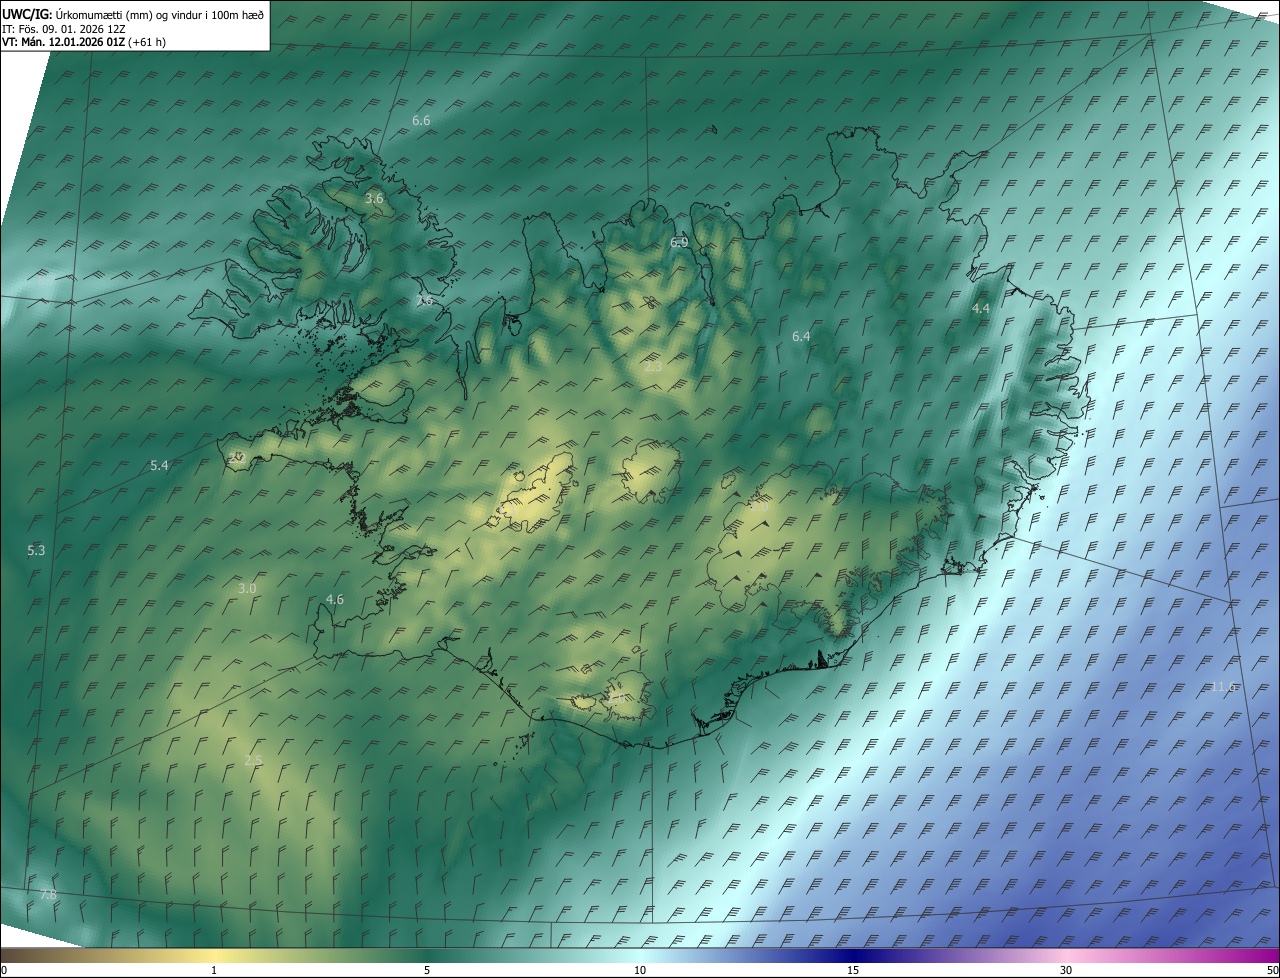
Task: Click the "1" tick label on color scale
Action: 214,971
